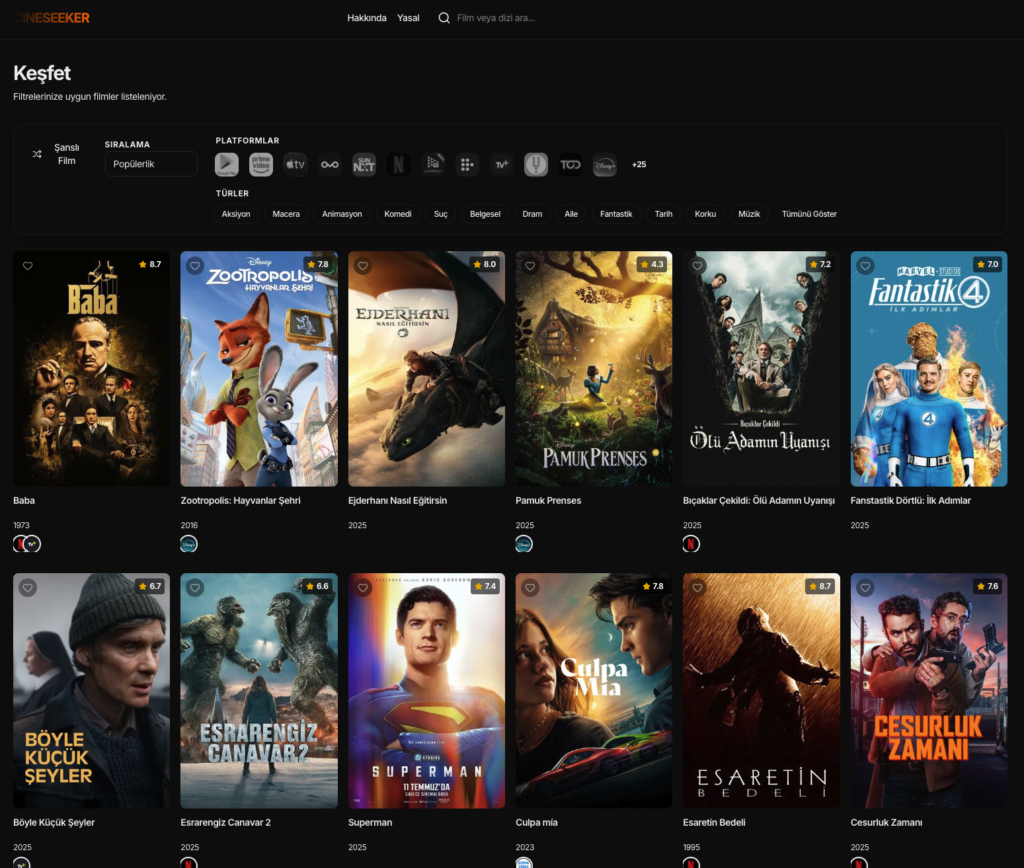1024x868 pixels.
Task: Favorite the Baba movie with heart
Action: 28,266
